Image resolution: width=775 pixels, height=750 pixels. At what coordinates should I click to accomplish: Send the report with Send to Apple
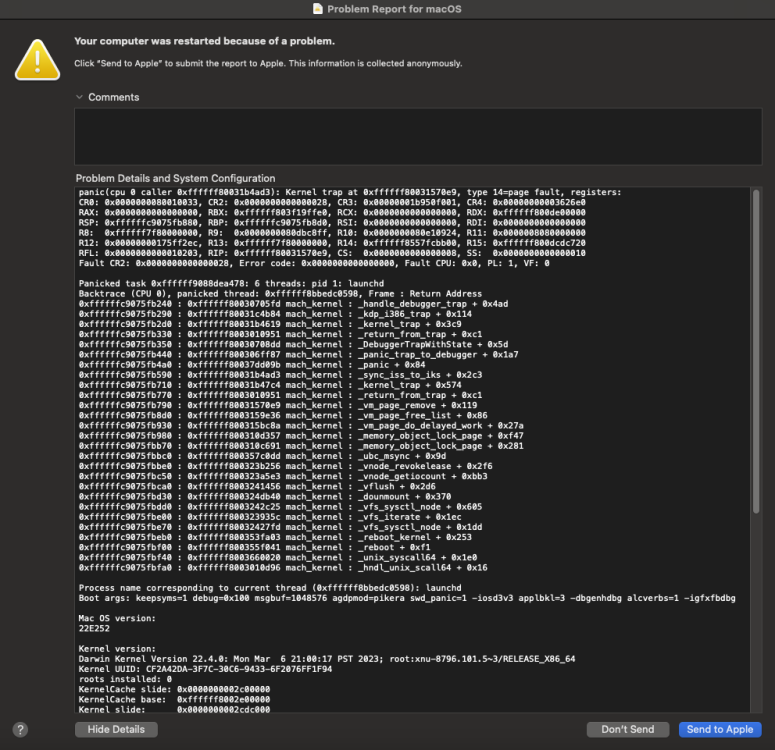[720, 729]
